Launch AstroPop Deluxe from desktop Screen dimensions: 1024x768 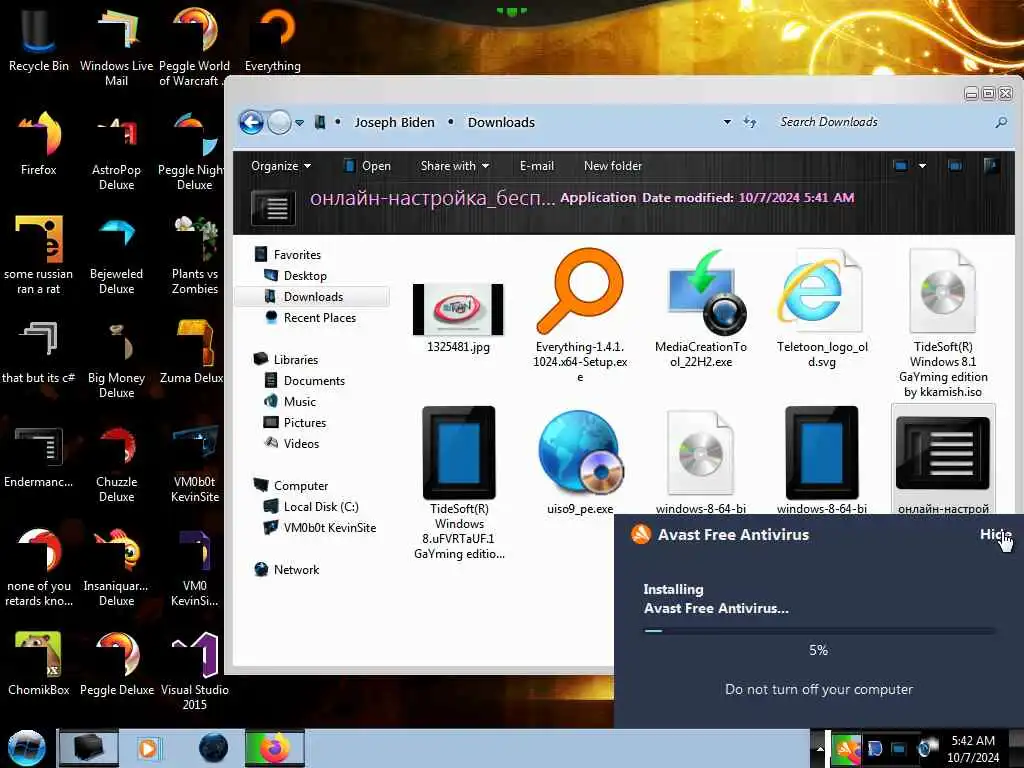[116, 151]
